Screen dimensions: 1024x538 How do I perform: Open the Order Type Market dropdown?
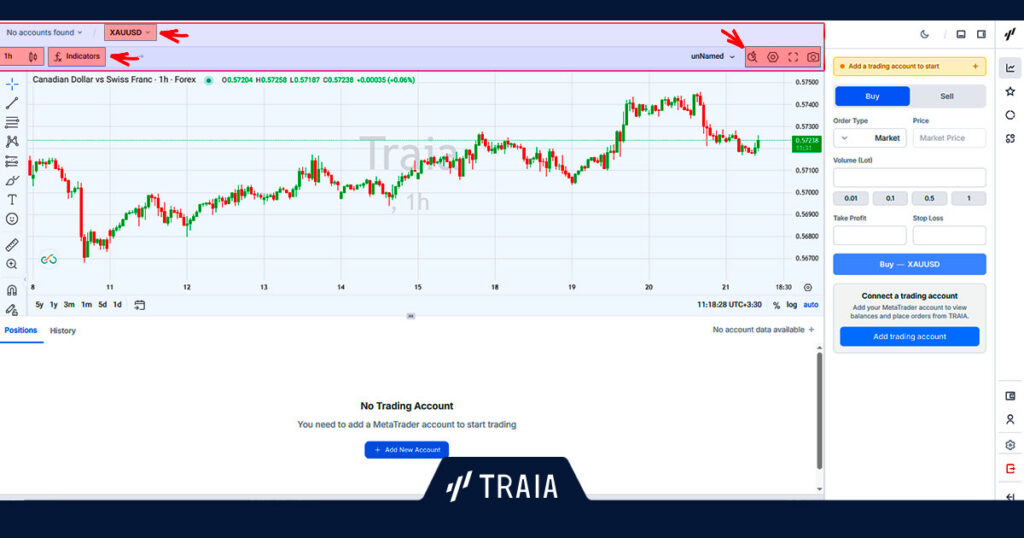pos(870,138)
